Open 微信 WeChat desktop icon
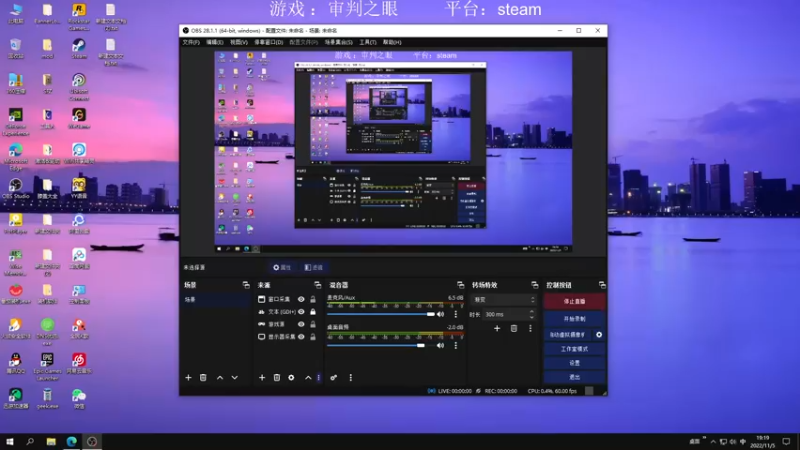 pyautogui.click(x=79, y=398)
